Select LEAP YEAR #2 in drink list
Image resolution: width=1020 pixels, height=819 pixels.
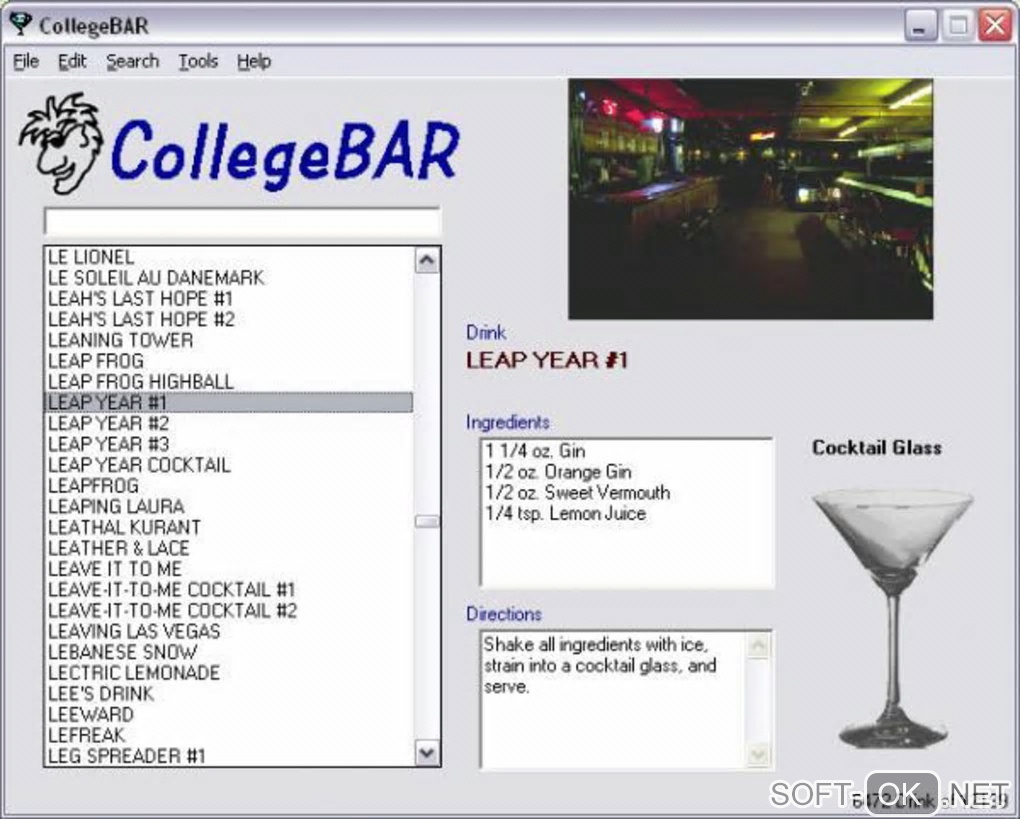(x=228, y=423)
